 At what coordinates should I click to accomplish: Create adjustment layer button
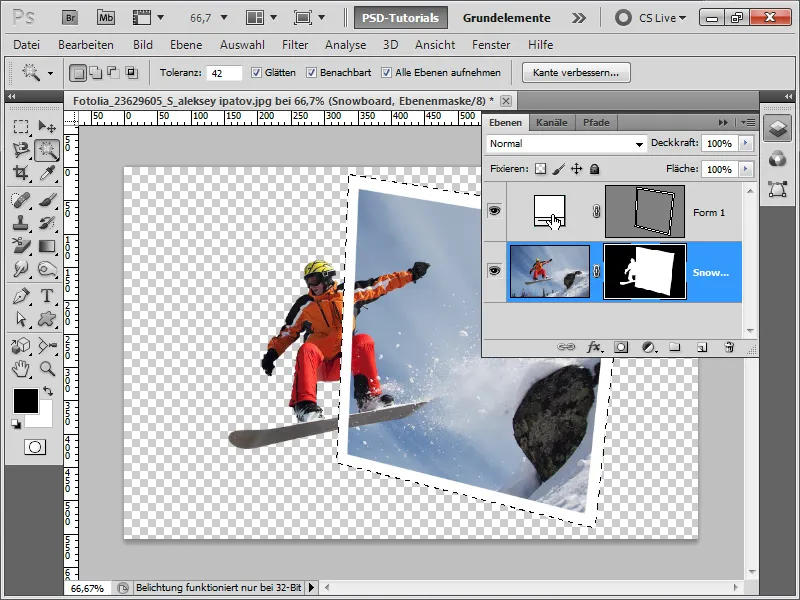point(648,347)
